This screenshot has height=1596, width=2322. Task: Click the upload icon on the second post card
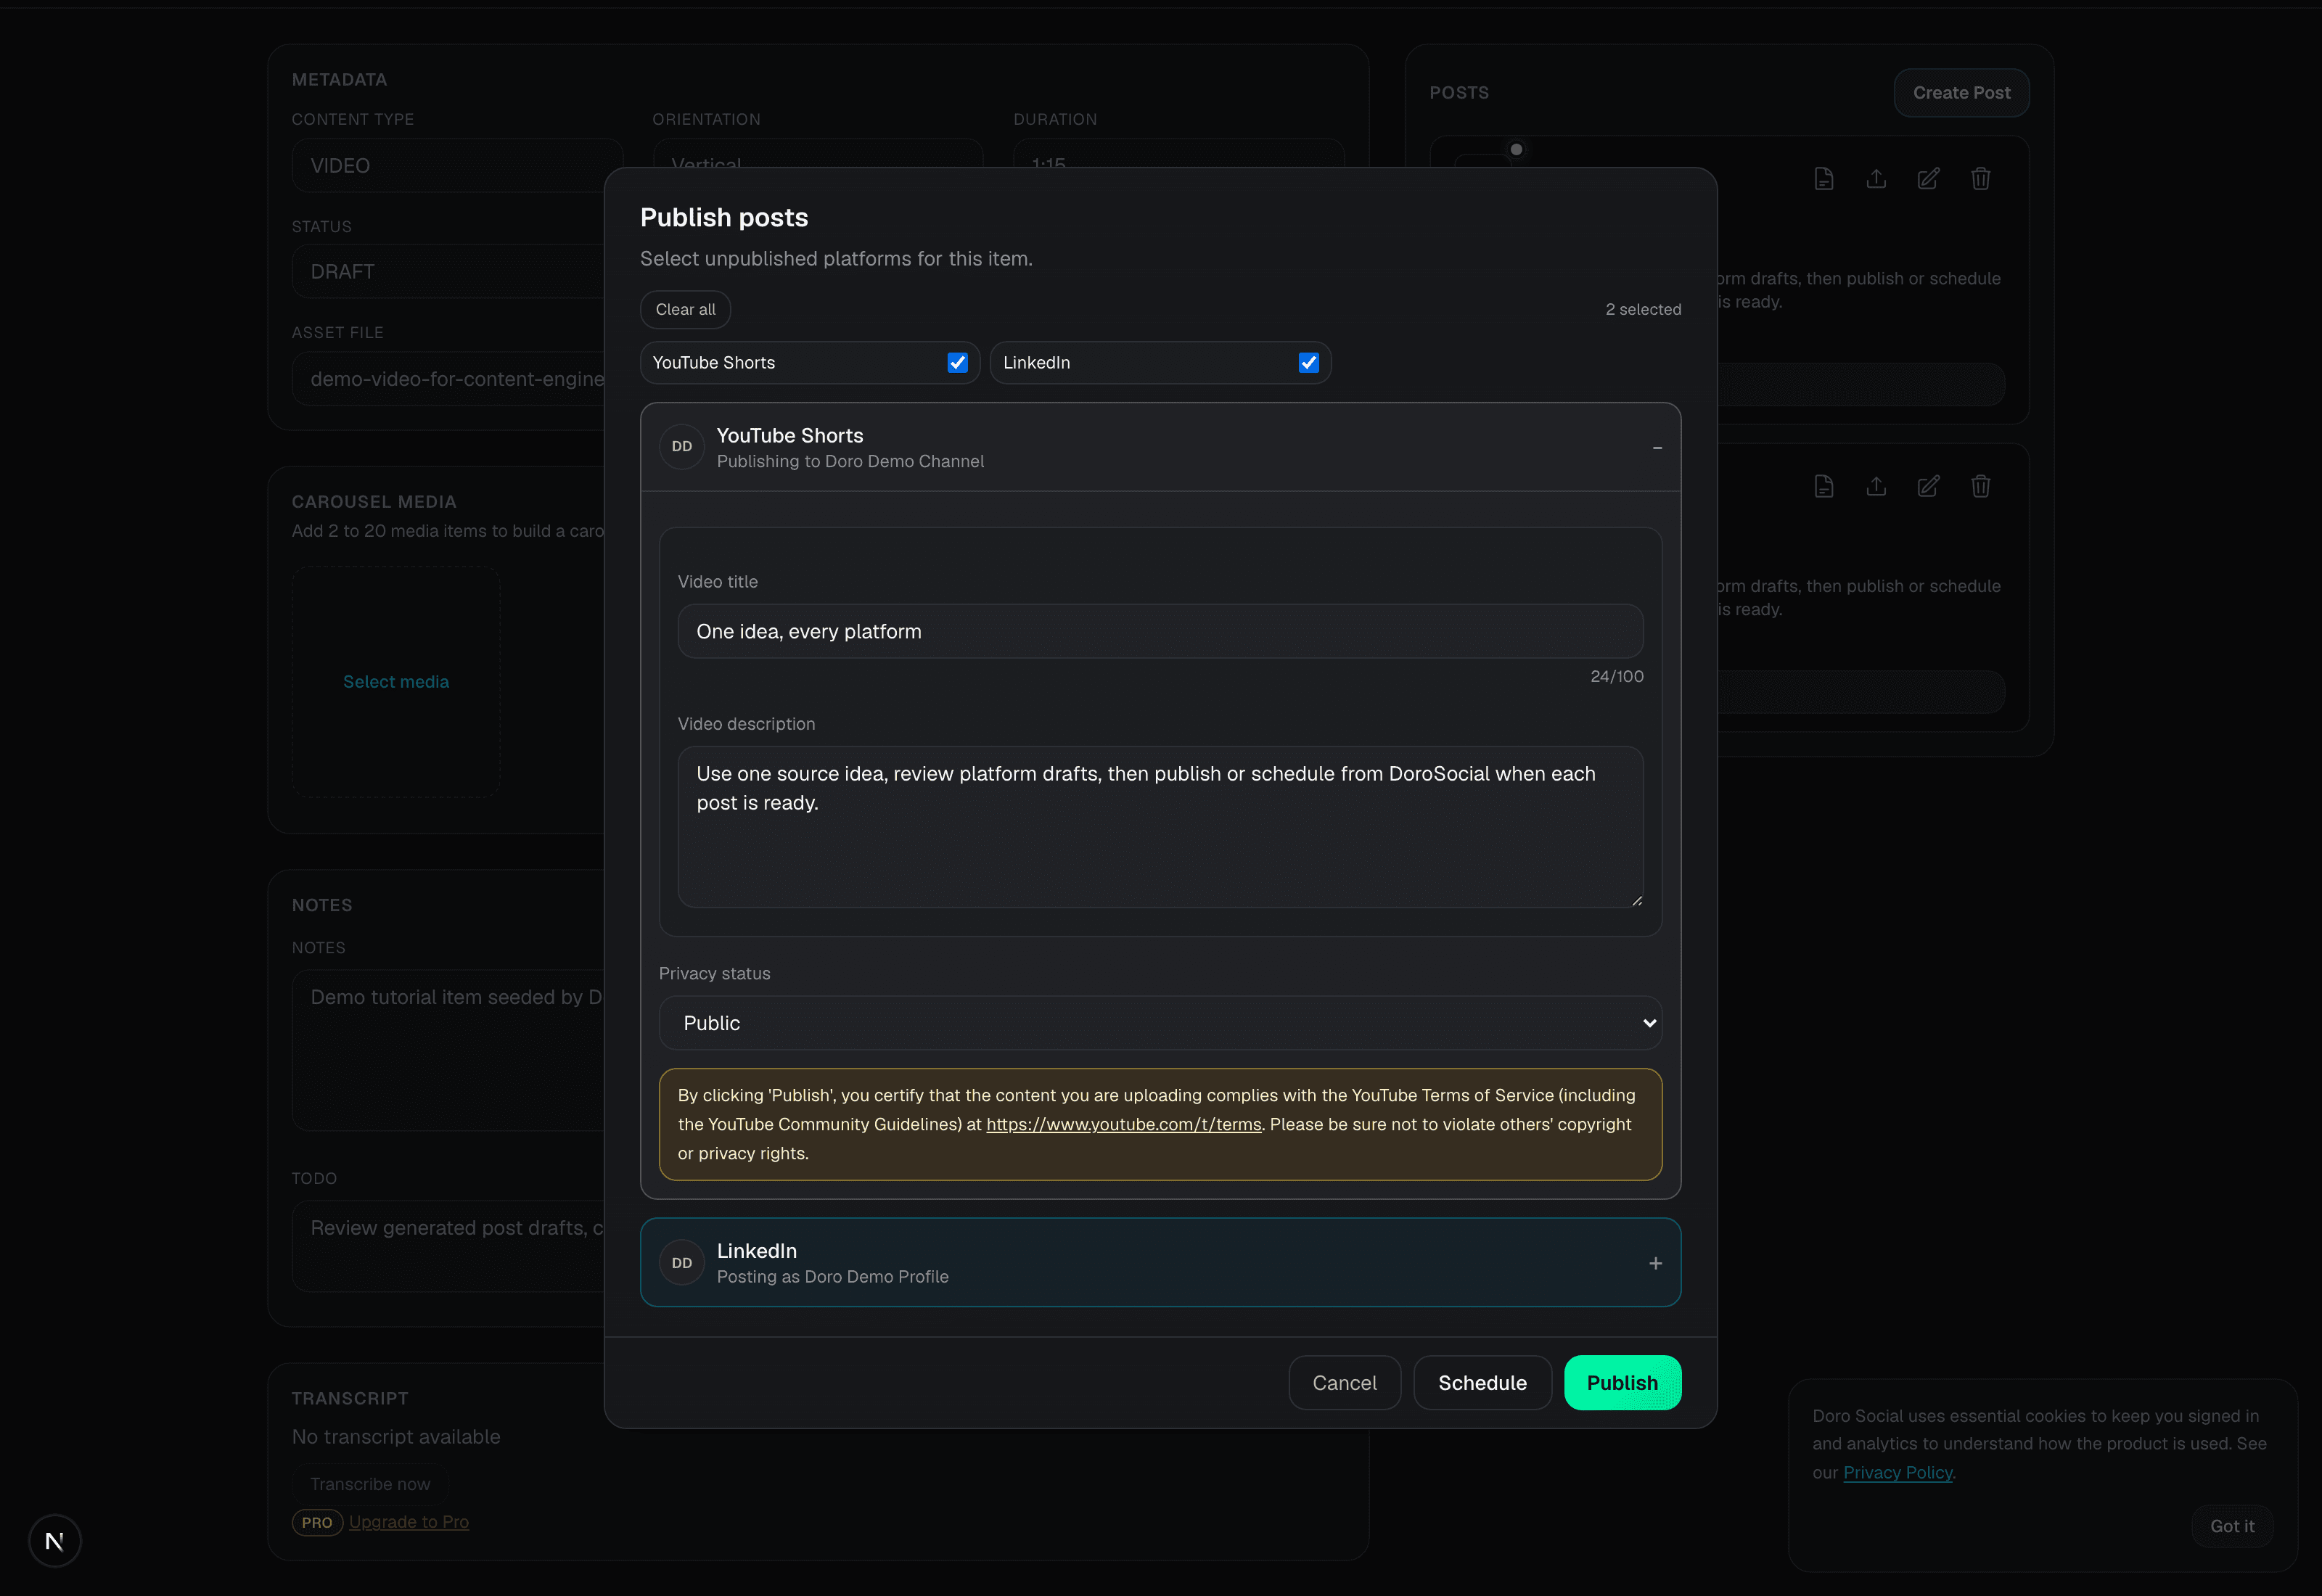click(1876, 486)
